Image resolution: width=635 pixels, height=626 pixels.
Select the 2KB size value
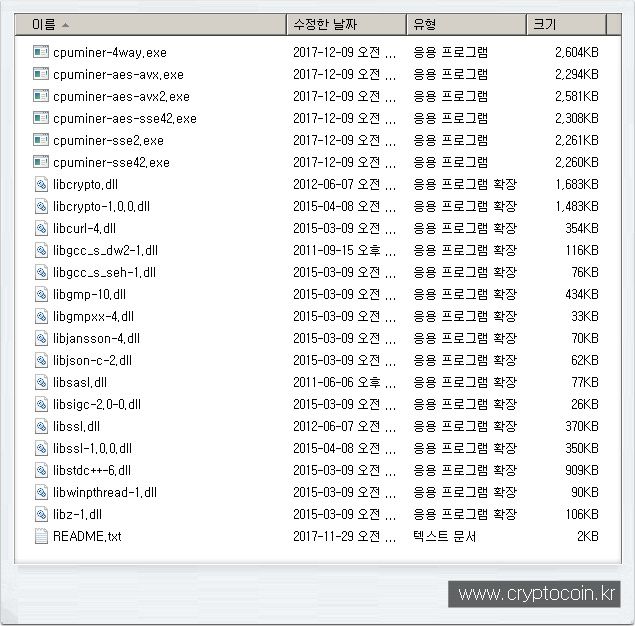(588, 537)
